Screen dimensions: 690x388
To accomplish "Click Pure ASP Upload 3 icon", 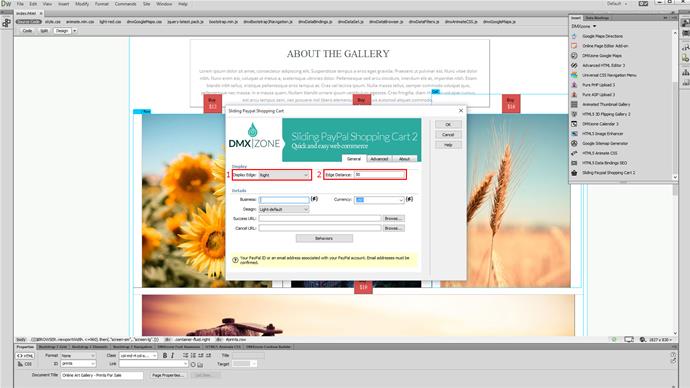I will click(574, 94).
